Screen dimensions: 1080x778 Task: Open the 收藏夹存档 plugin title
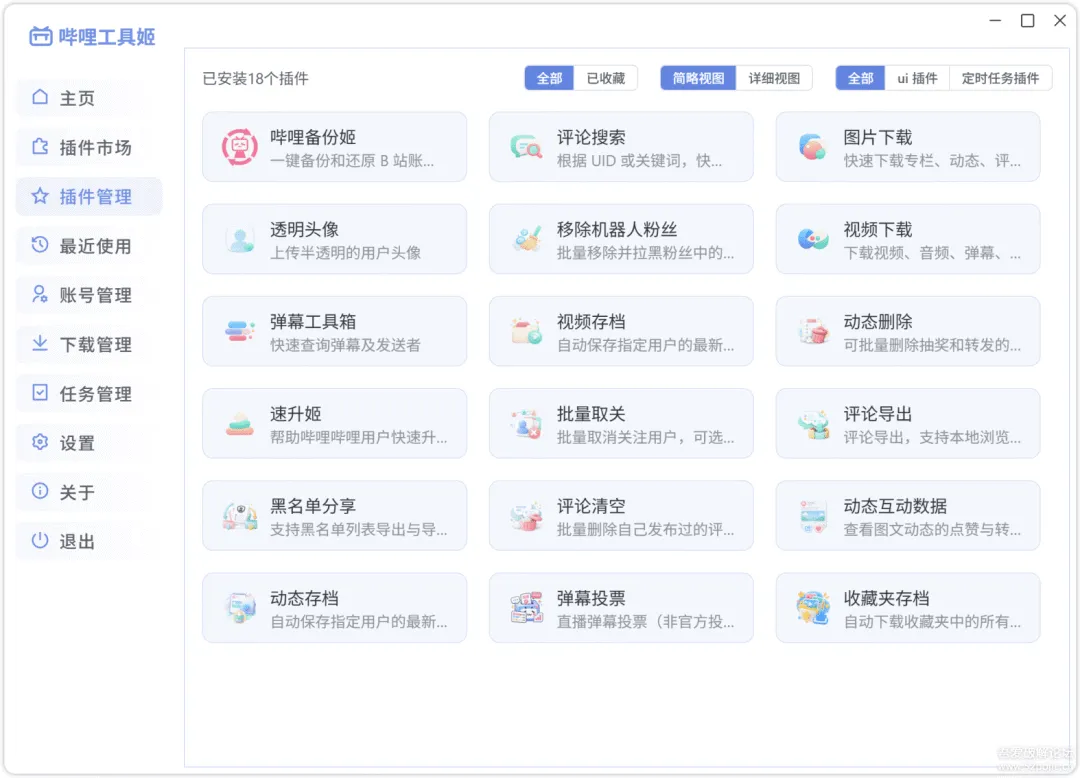point(886,598)
